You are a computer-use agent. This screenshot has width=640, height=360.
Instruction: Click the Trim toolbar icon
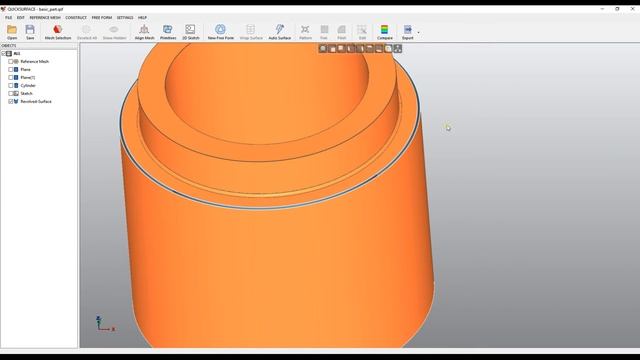point(324,32)
